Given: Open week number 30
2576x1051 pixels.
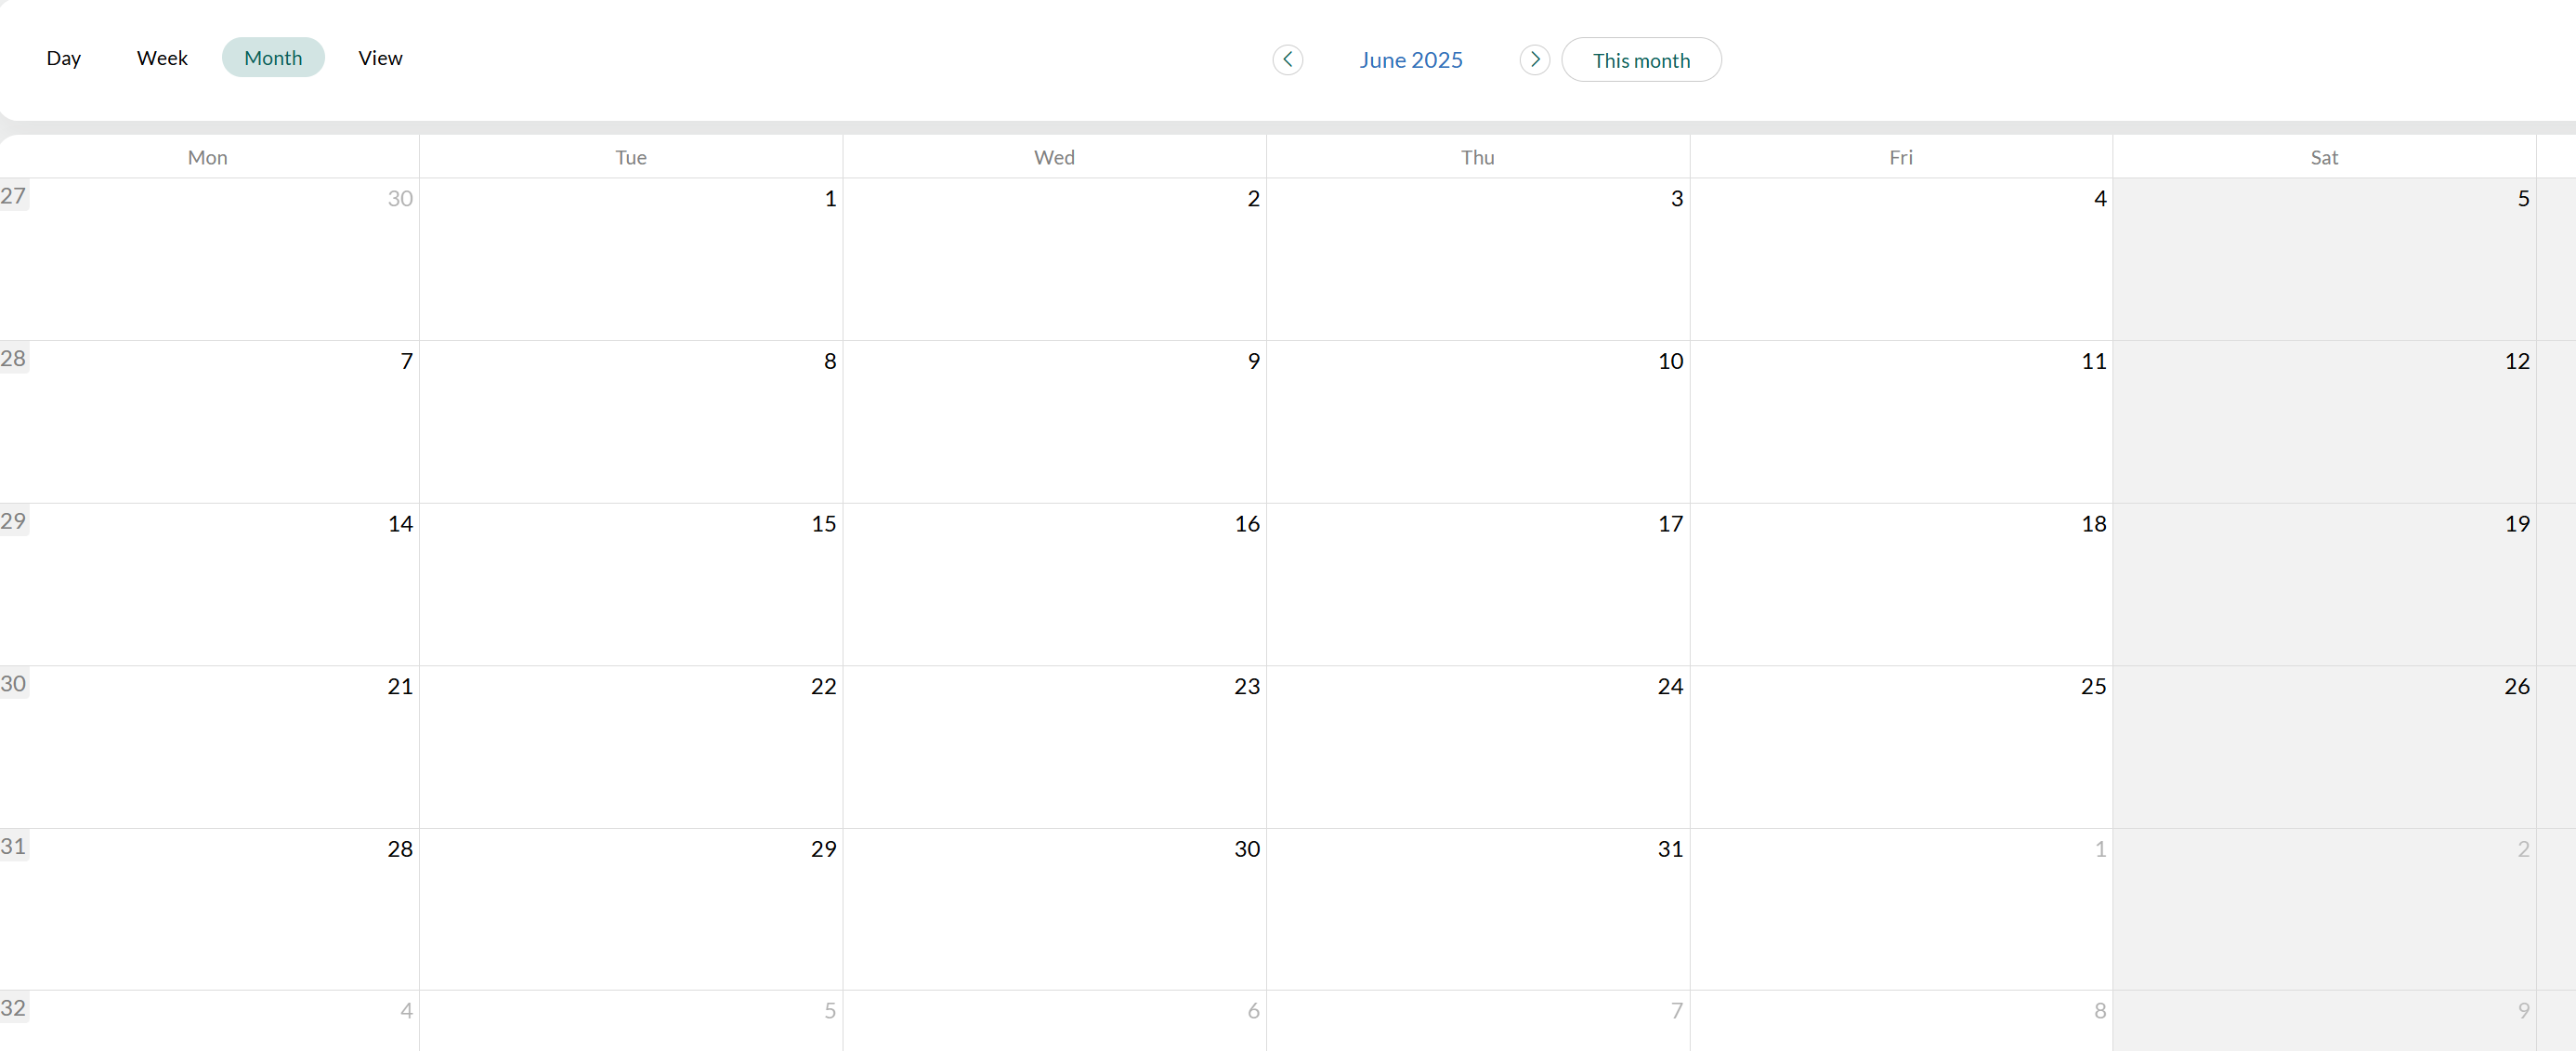Looking at the screenshot, I should (x=13, y=684).
